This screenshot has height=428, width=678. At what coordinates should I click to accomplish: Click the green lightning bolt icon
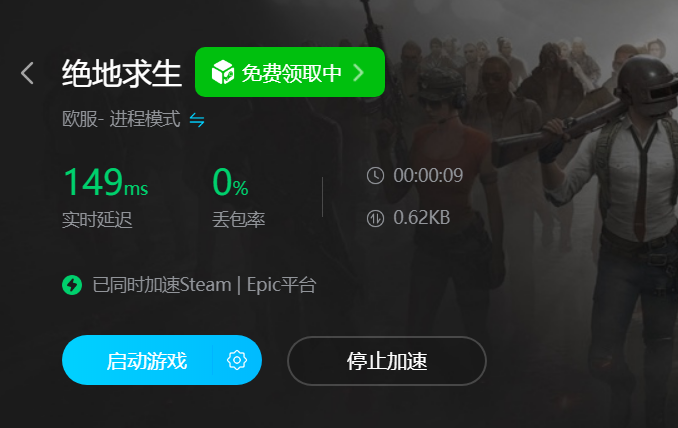click(72, 285)
